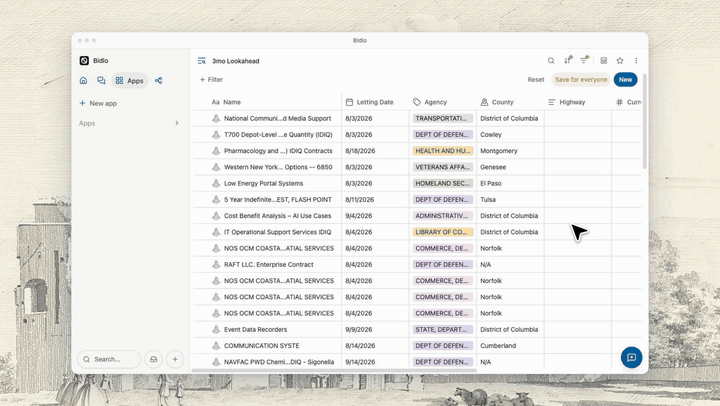720x406 pixels.
Task: Open NAVFAC PWD Chemi...DIQ - Sigonella record
Action: tap(279, 362)
